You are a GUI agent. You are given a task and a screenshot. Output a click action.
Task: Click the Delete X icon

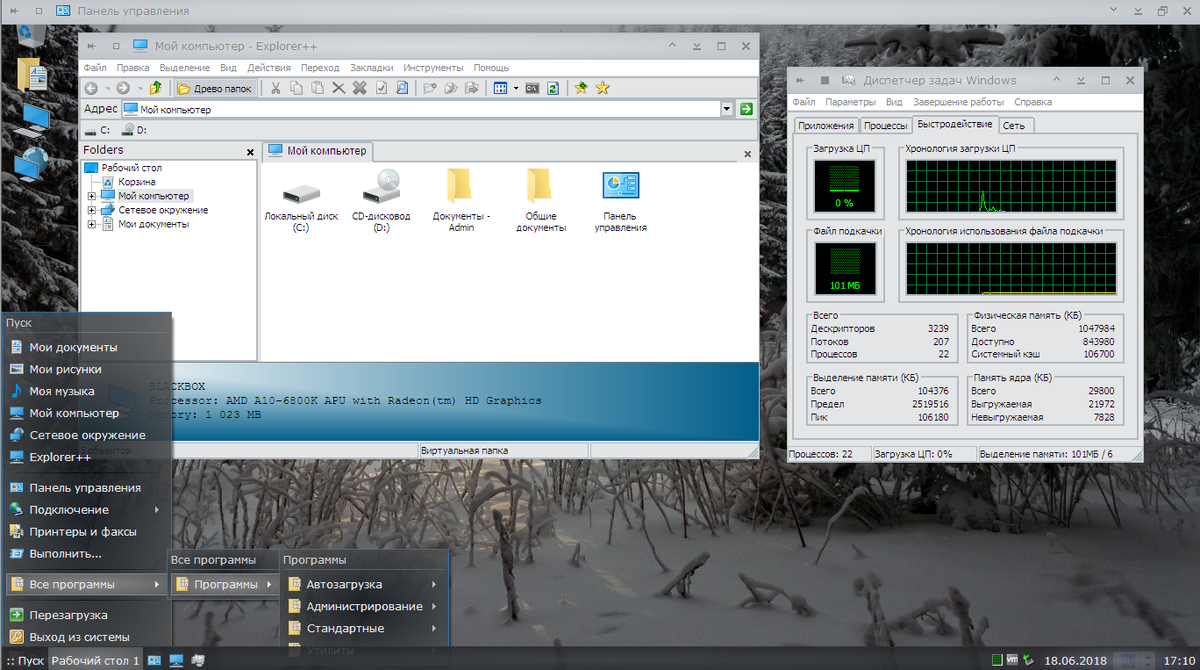(339, 88)
